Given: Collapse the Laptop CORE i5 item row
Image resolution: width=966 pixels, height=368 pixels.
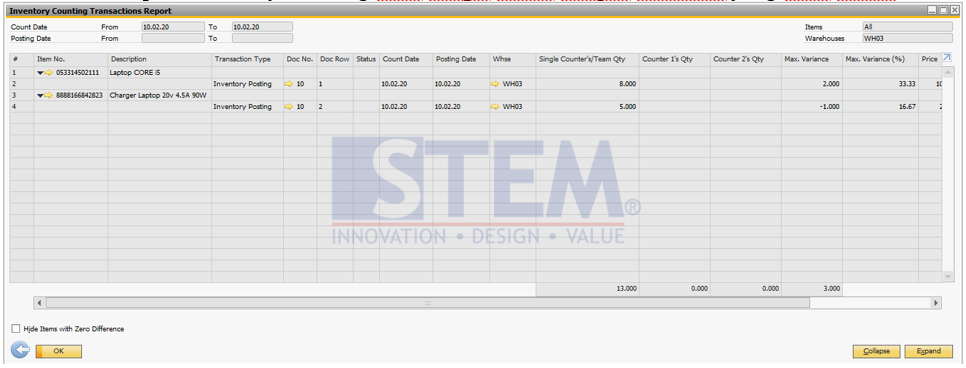Looking at the screenshot, I should [40, 73].
